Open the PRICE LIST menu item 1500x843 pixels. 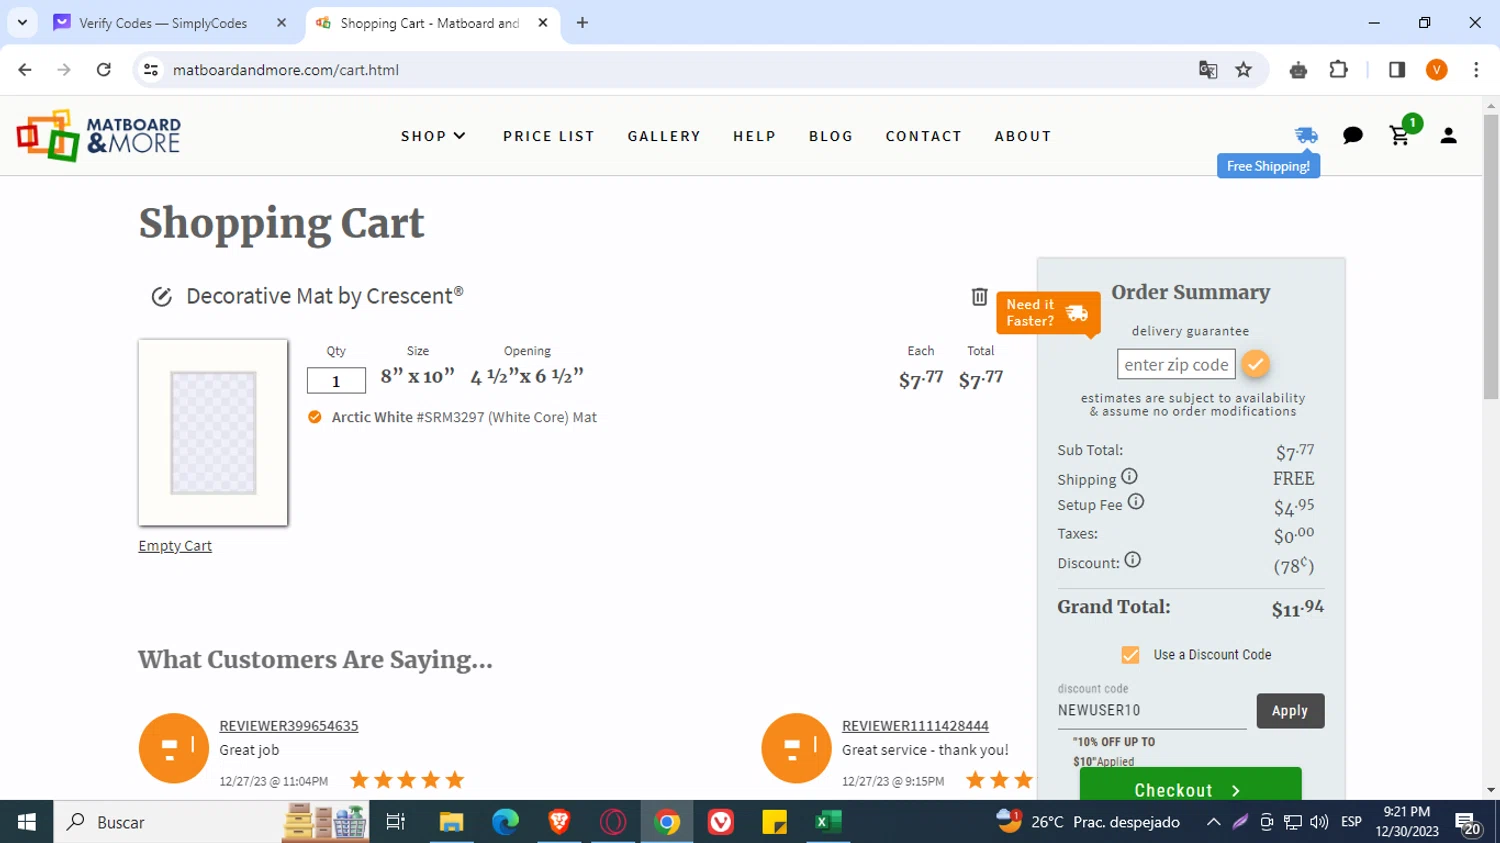(x=549, y=136)
